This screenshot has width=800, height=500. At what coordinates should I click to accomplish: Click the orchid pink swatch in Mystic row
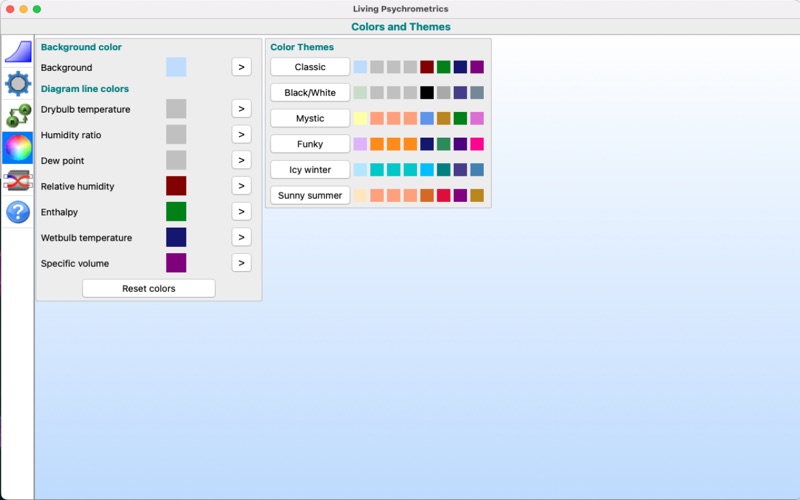pos(477,118)
